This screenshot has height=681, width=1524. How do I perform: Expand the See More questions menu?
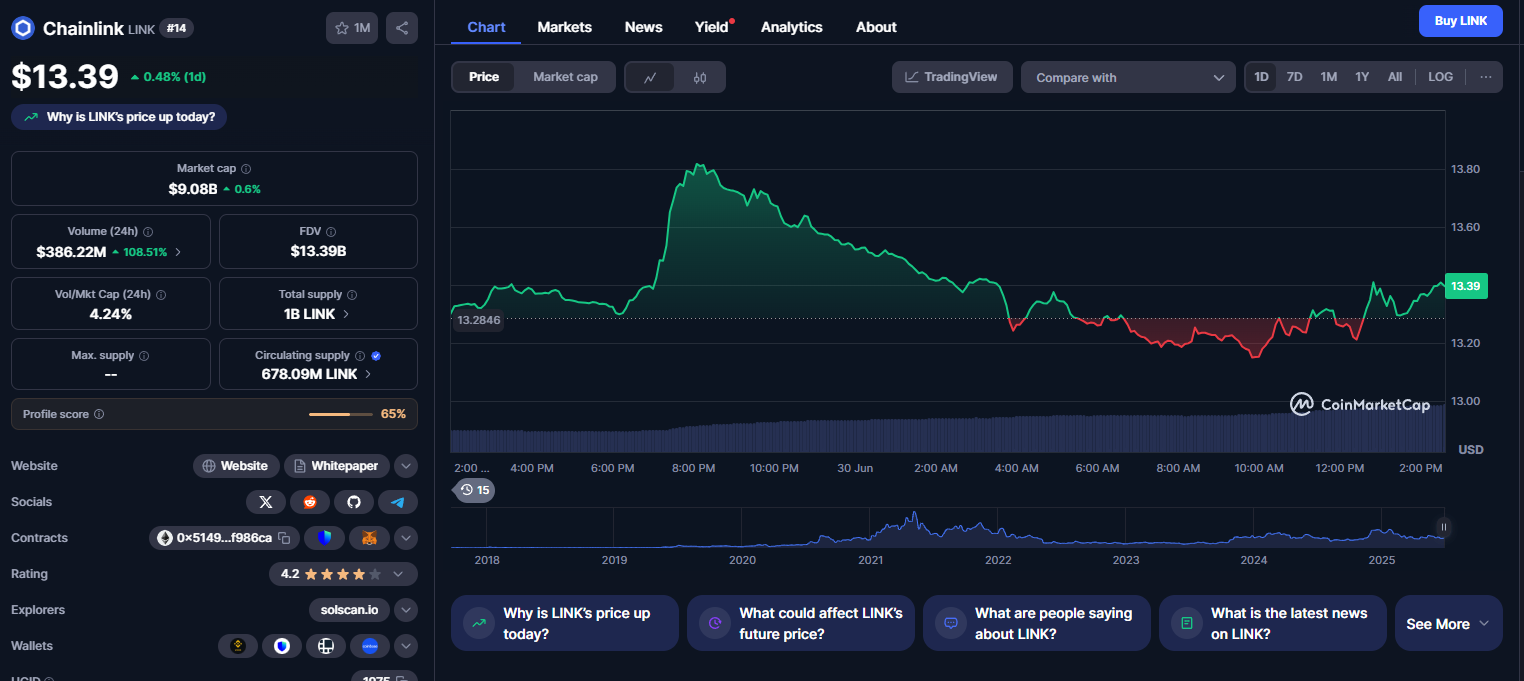[x=1448, y=624]
